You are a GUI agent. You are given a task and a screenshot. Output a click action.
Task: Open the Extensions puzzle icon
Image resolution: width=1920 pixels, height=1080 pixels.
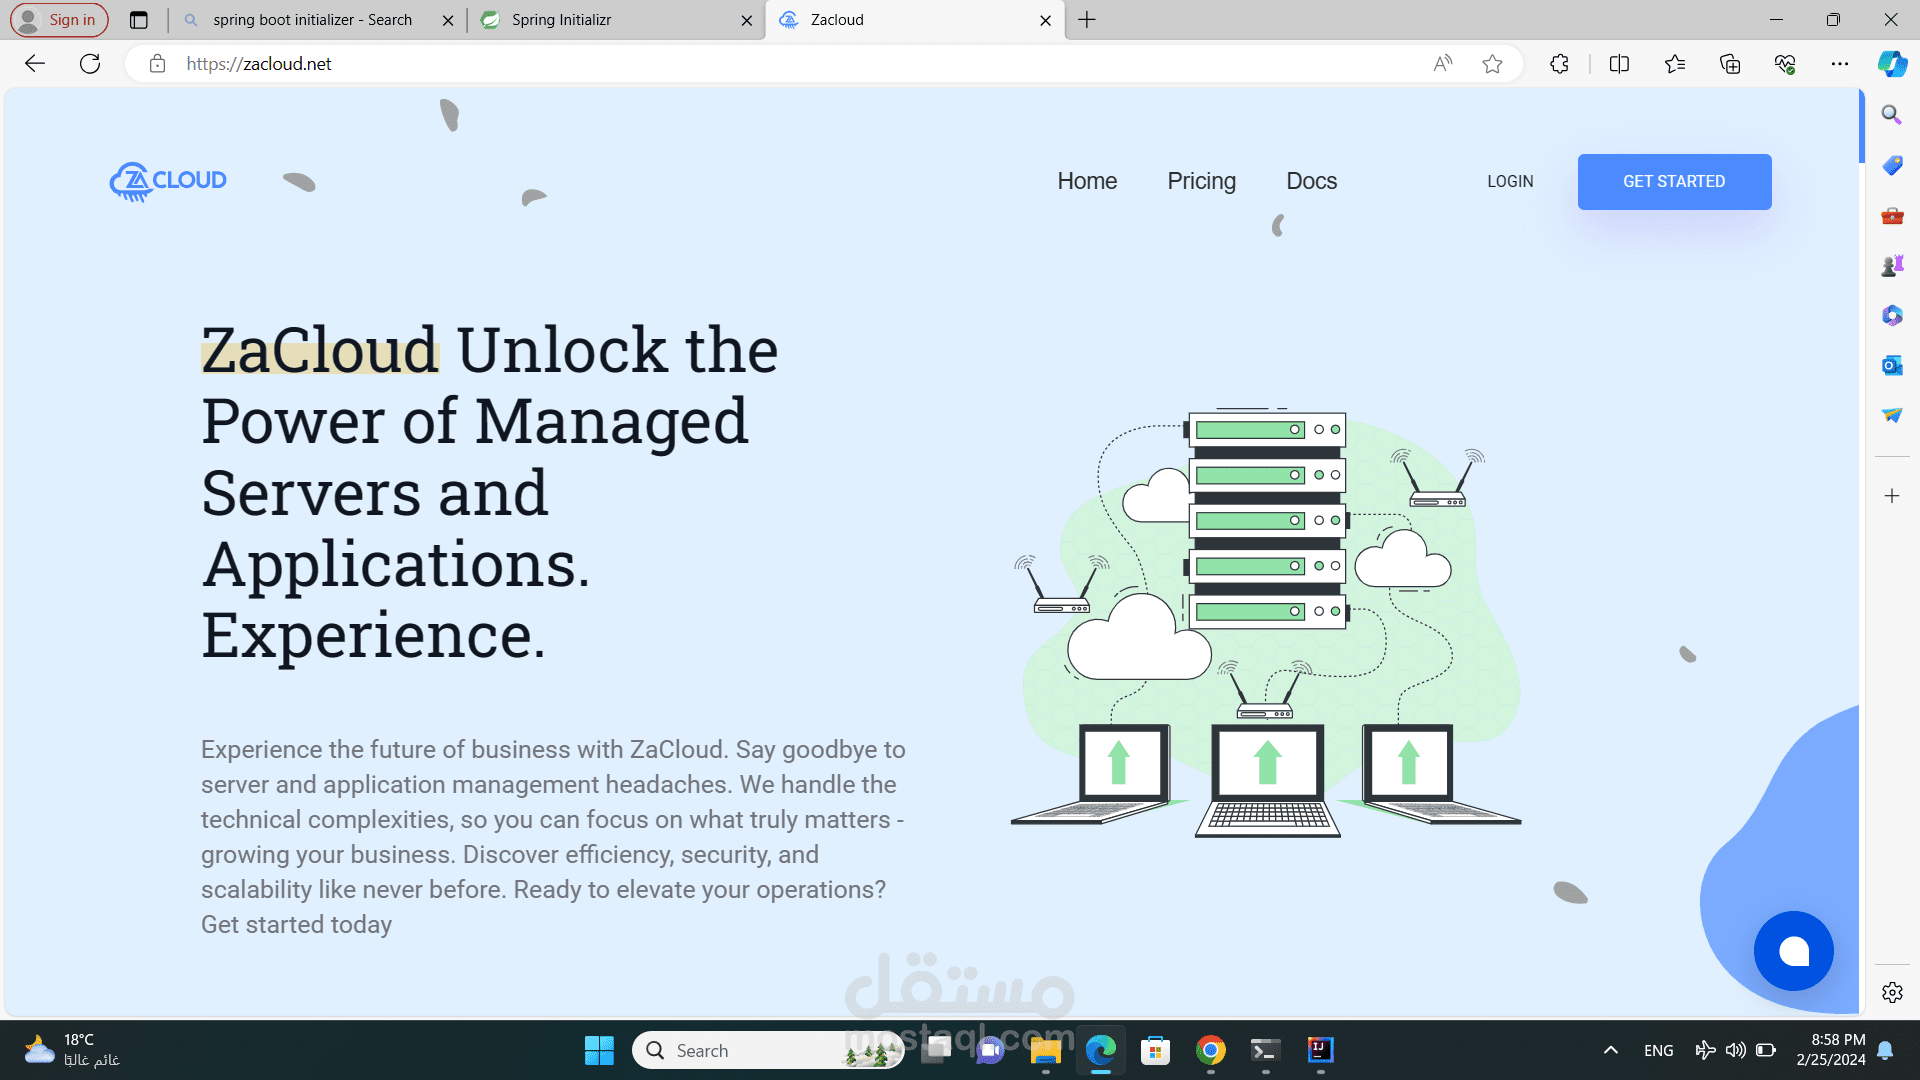coord(1559,63)
